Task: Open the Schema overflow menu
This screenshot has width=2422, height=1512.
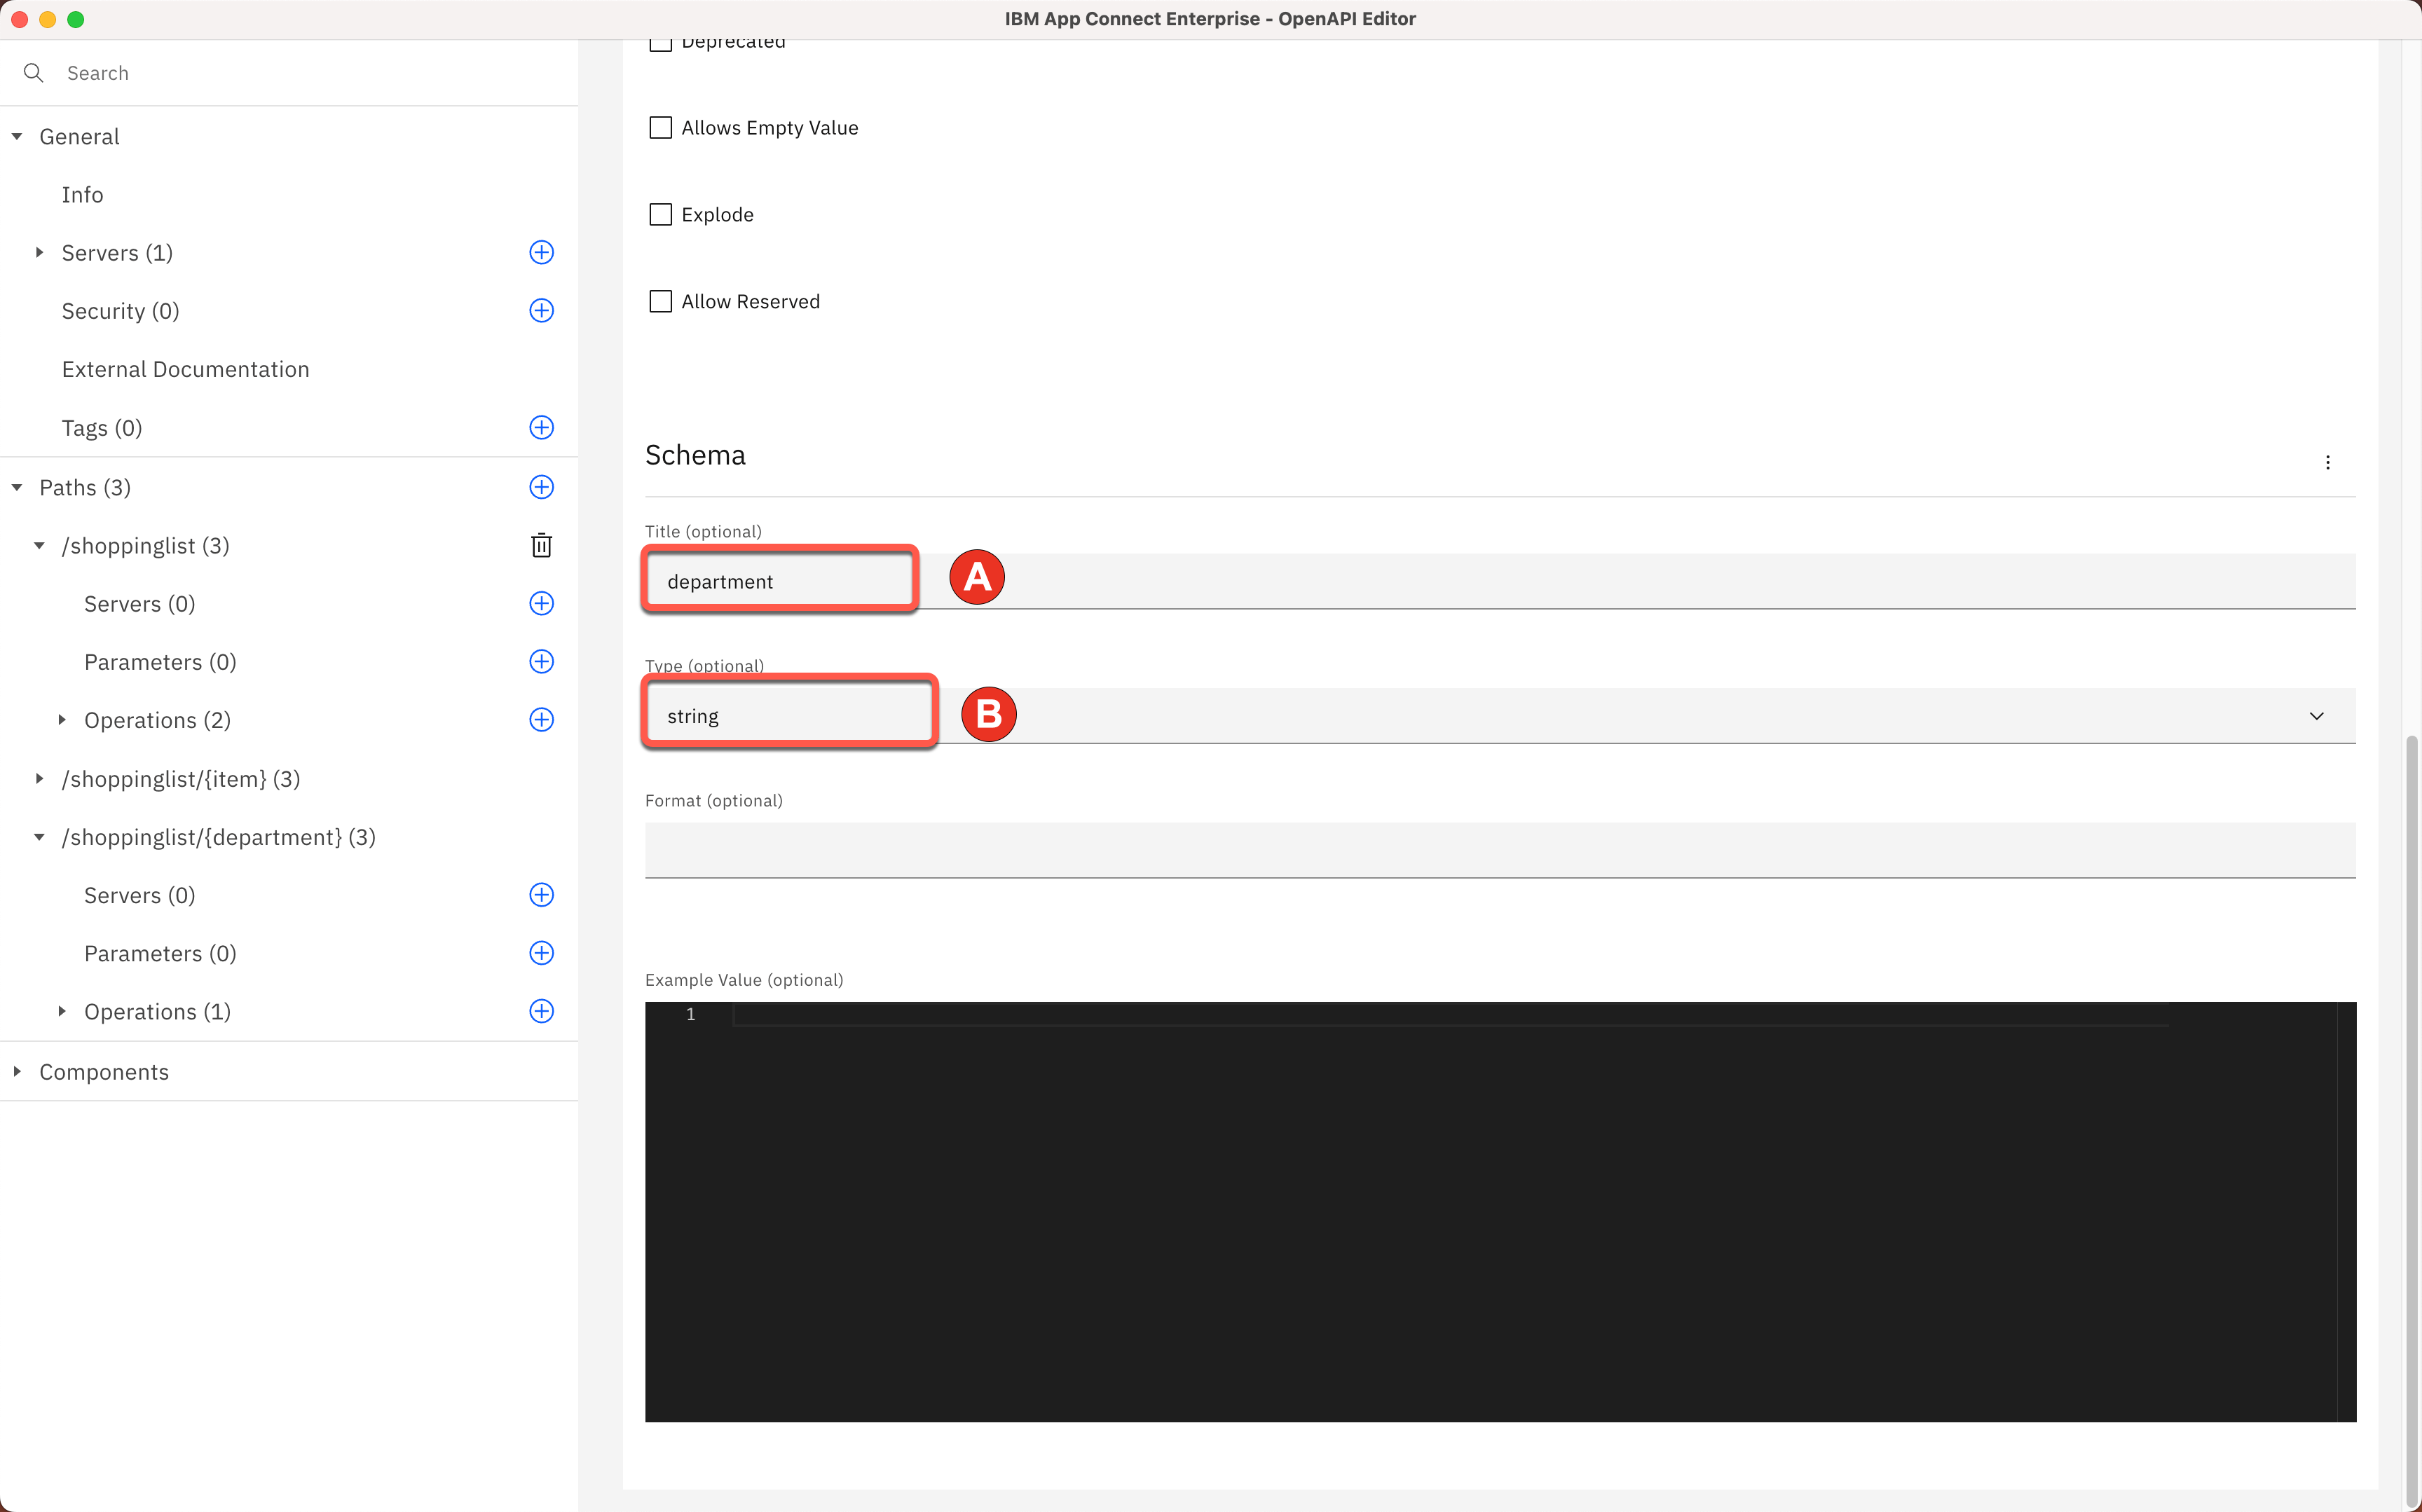Action: click(x=2329, y=462)
